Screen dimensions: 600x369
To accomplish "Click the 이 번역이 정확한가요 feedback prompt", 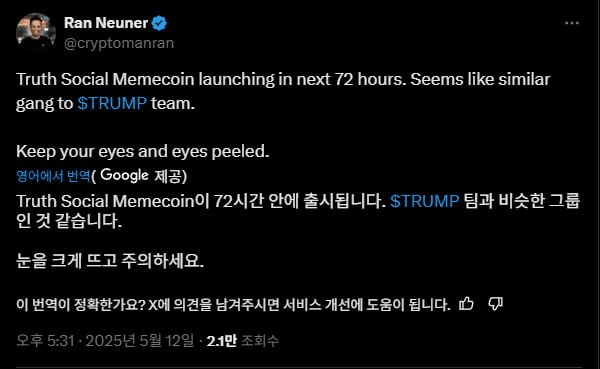I will pyautogui.click(x=233, y=305).
